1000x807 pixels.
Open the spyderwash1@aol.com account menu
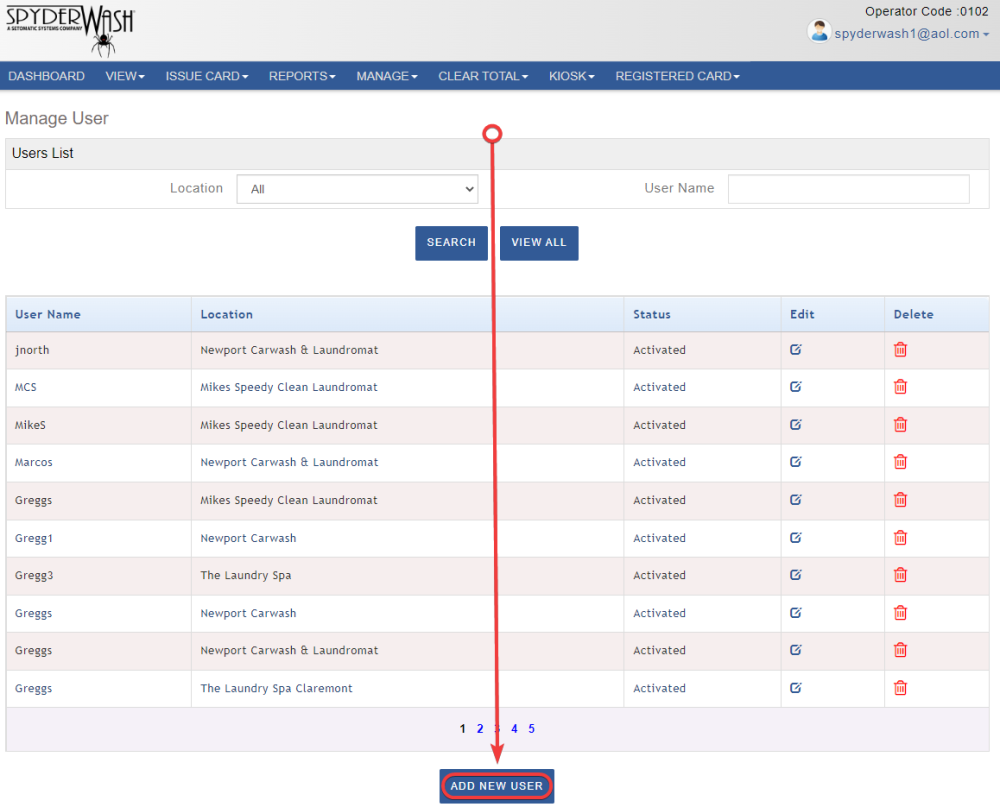(911, 34)
